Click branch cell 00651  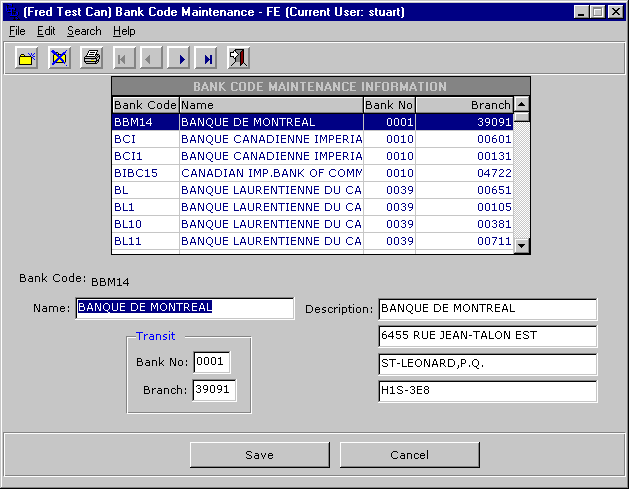click(465, 190)
